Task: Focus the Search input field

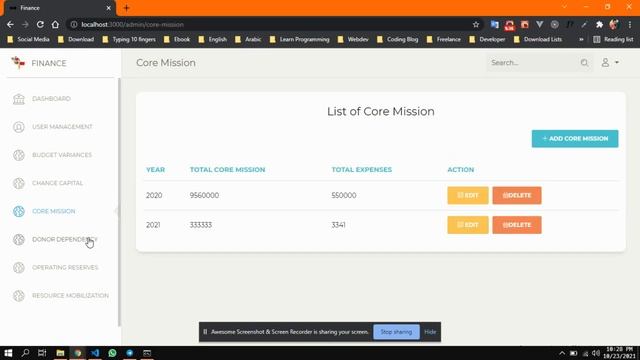Action: coord(533,63)
